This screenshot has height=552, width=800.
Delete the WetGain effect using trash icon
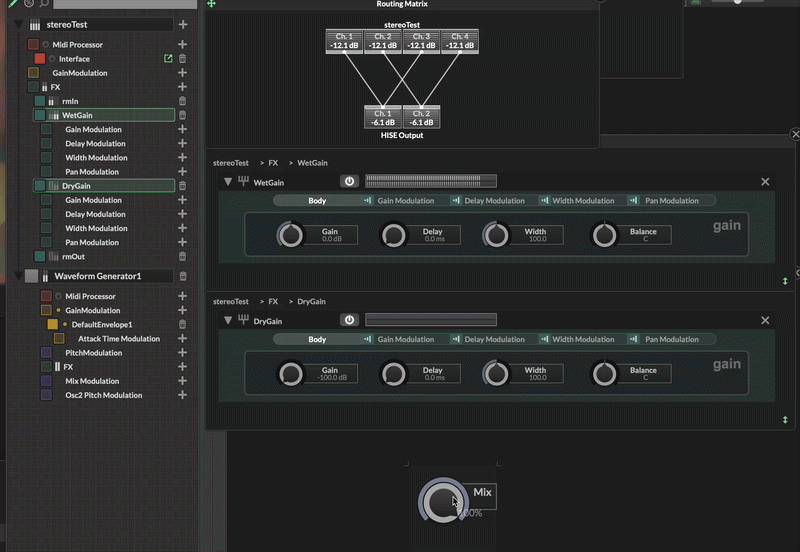point(182,115)
